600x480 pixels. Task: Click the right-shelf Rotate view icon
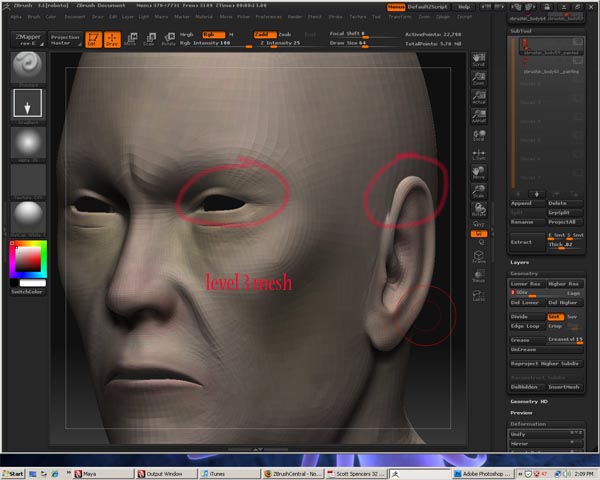click(x=479, y=210)
